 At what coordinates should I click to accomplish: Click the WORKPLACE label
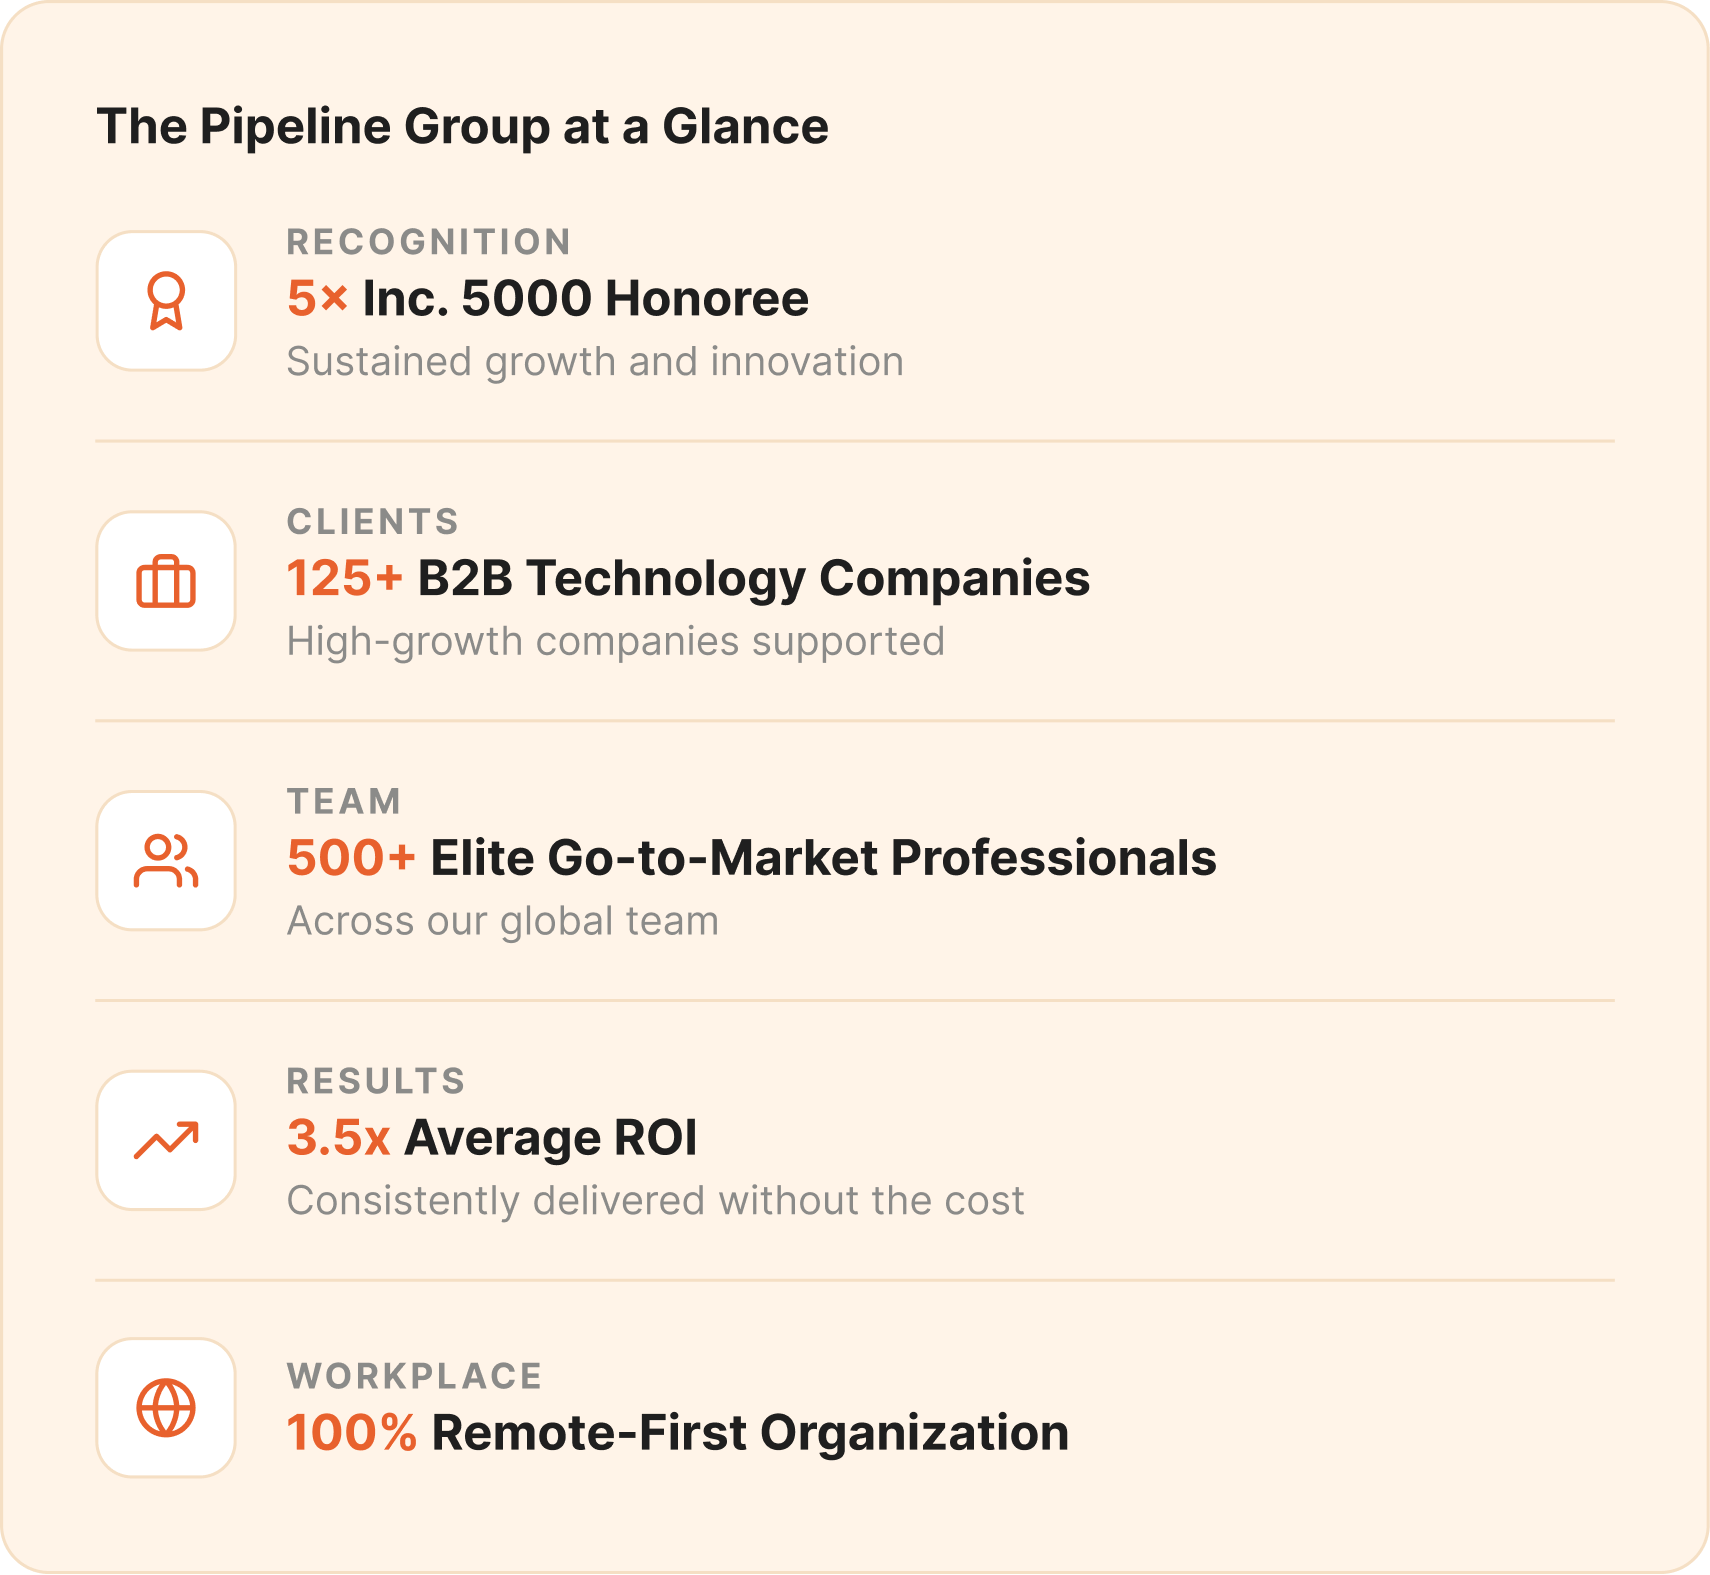(414, 1376)
